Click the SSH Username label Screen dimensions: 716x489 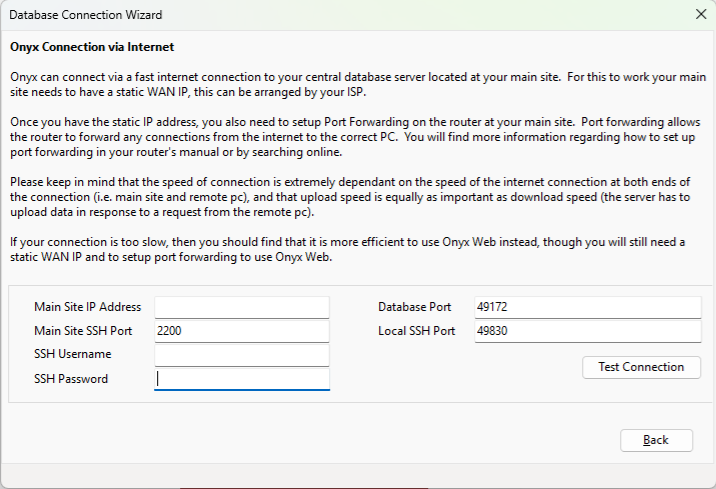coord(73,355)
